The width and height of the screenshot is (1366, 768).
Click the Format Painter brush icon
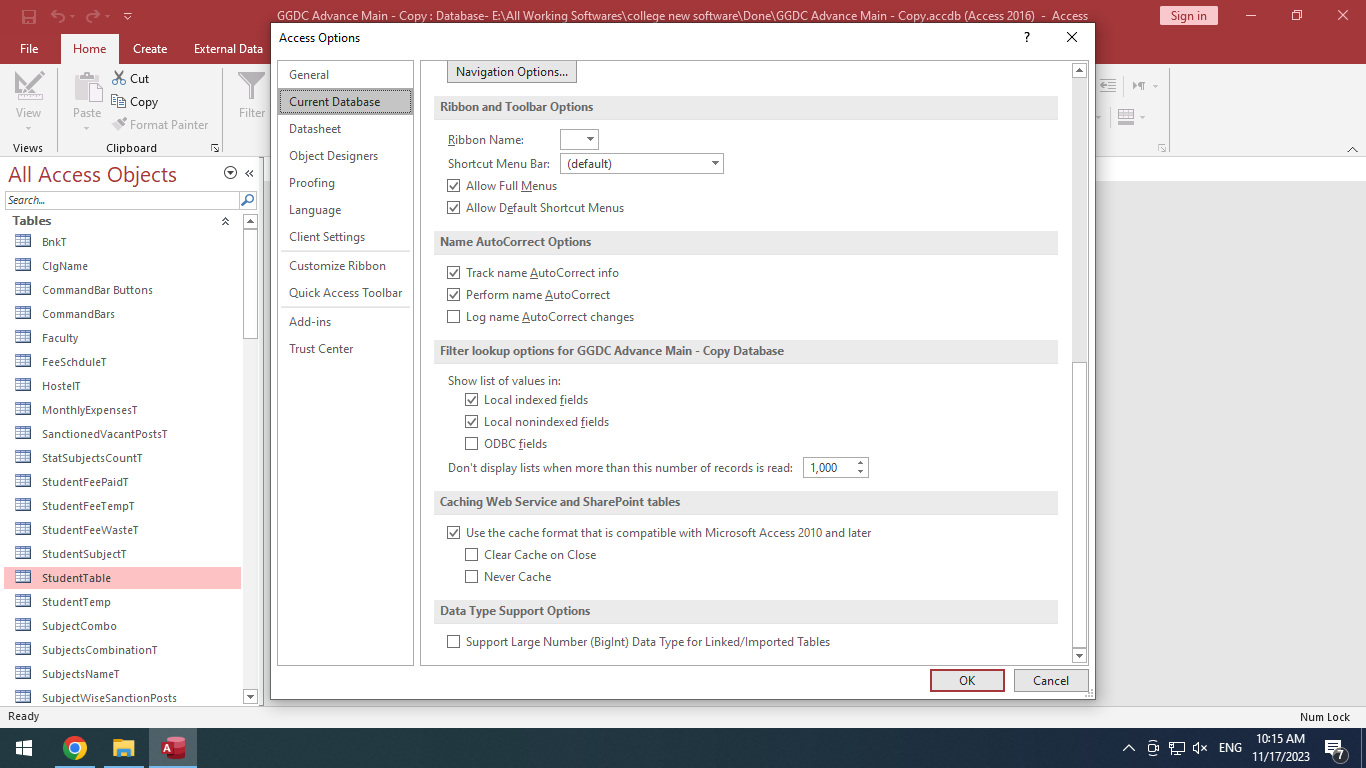(119, 124)
